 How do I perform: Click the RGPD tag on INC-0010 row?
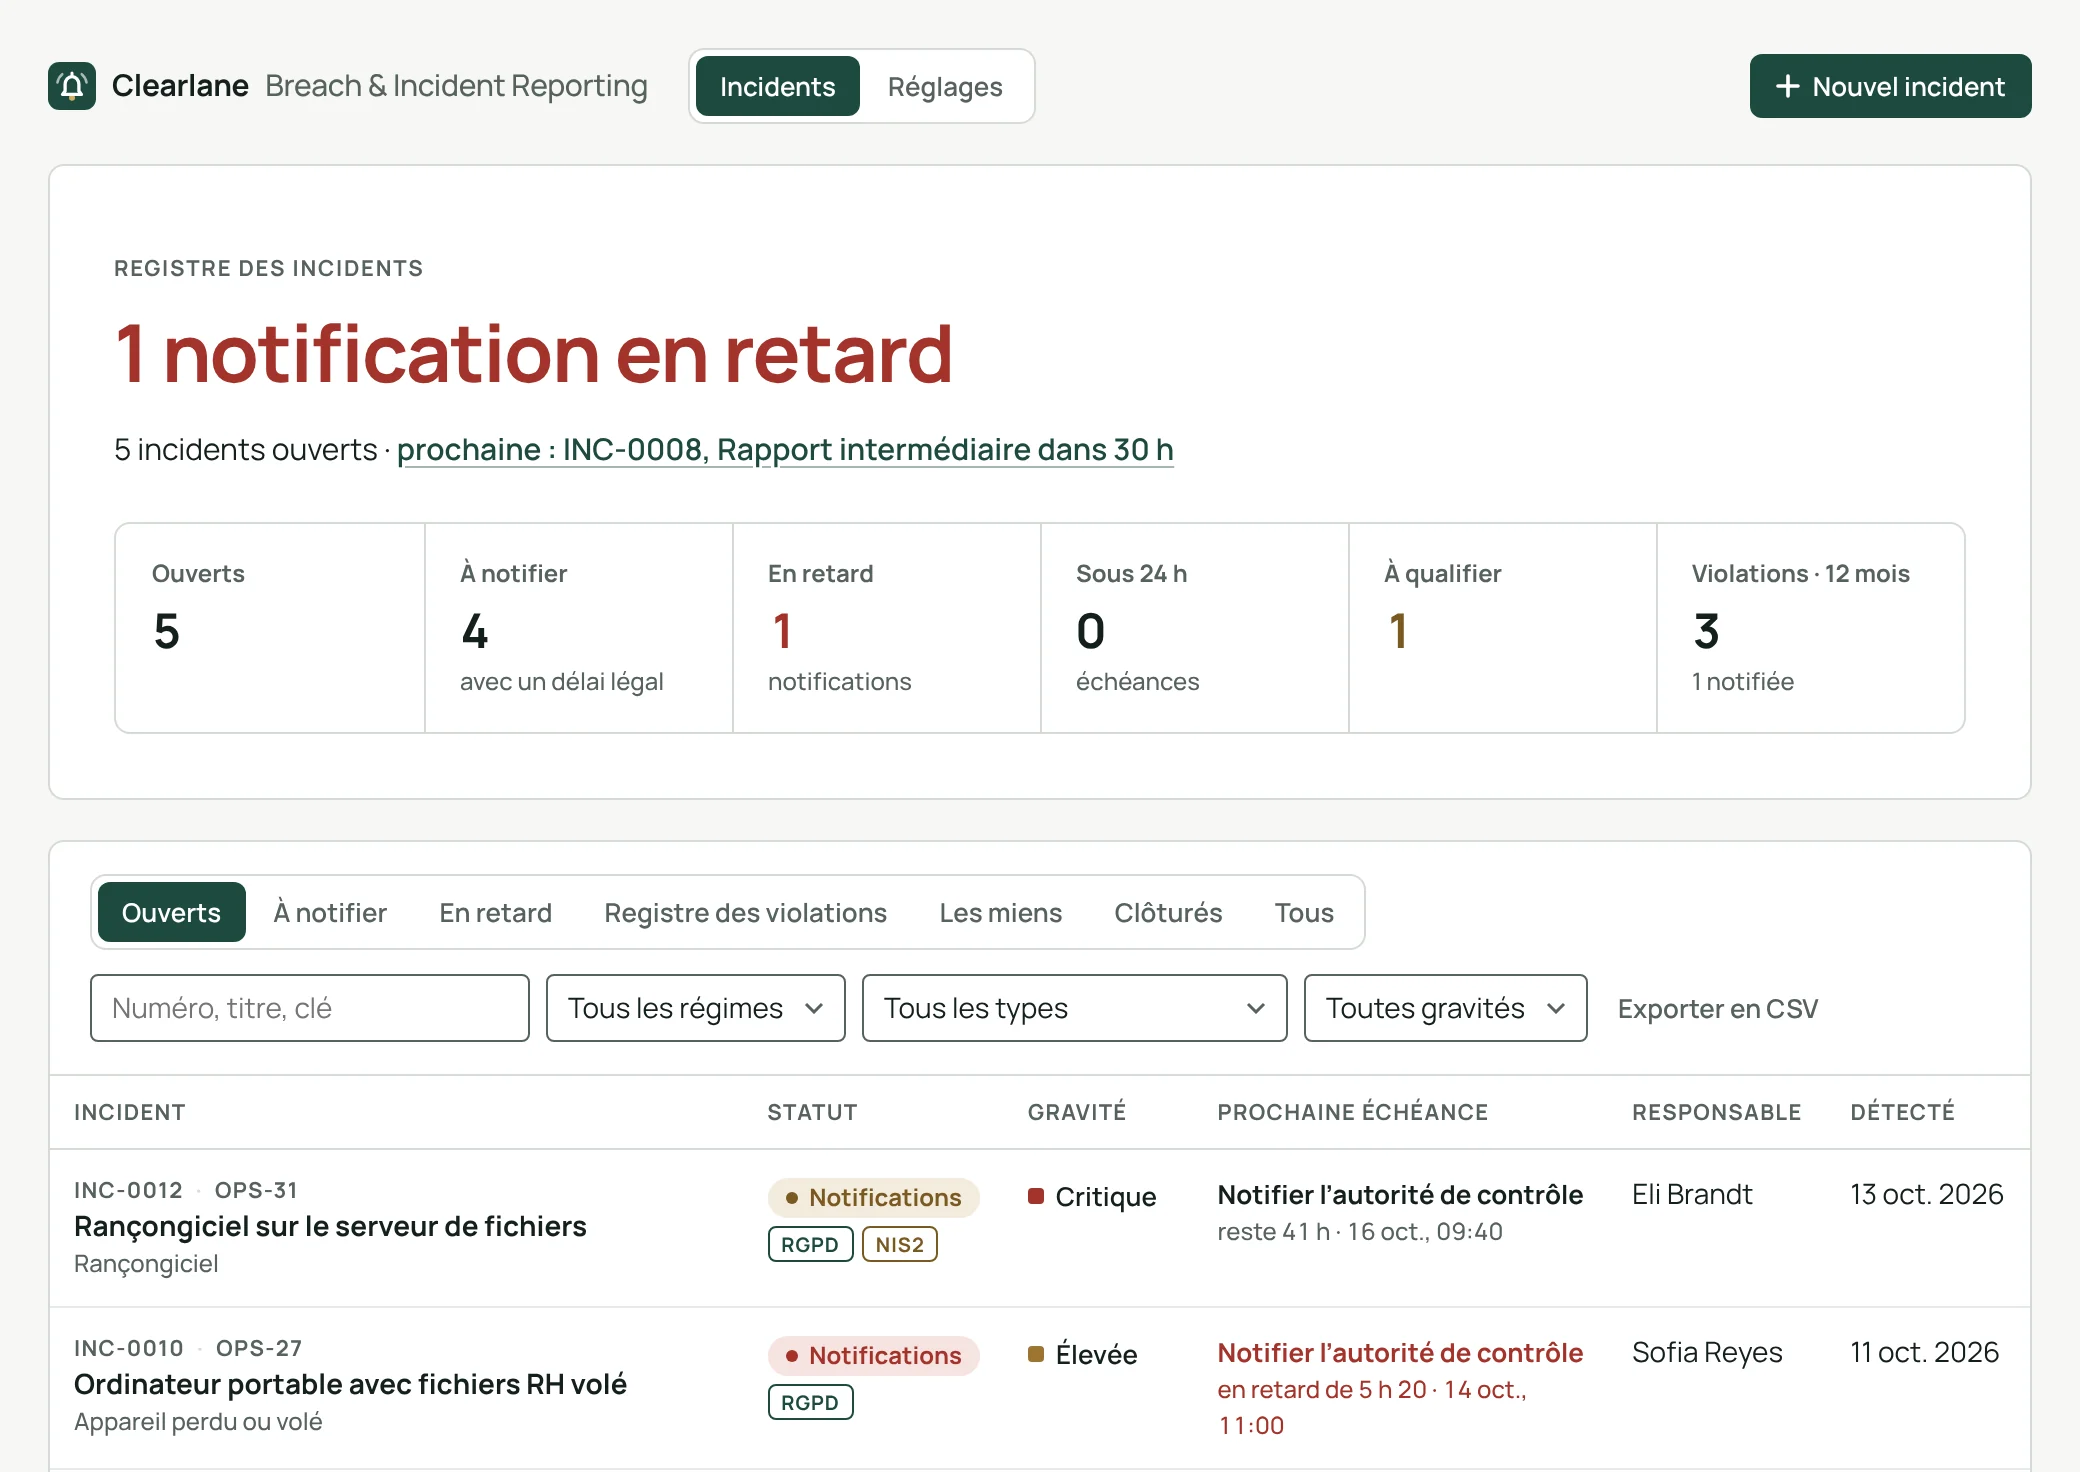810,1402
